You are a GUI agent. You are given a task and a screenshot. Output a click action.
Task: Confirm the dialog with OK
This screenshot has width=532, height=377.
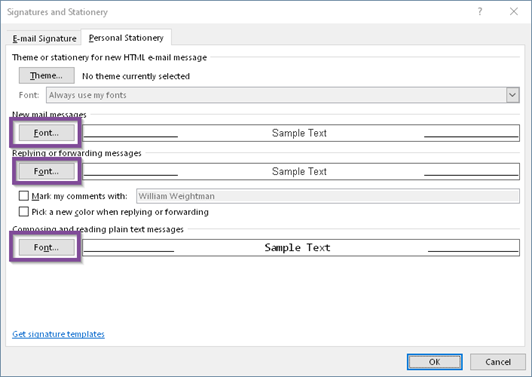click(x=435, y=362)
